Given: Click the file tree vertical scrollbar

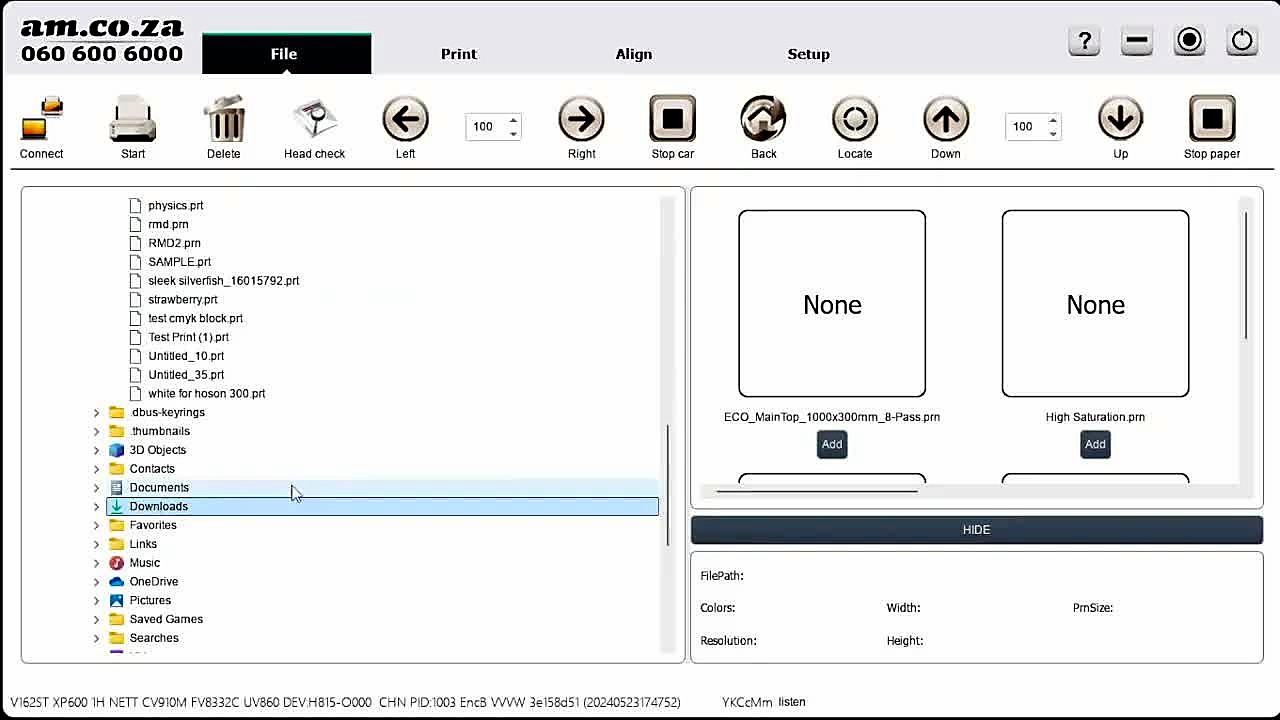Looking at the screenshot, I should click(x=668, y=485).
